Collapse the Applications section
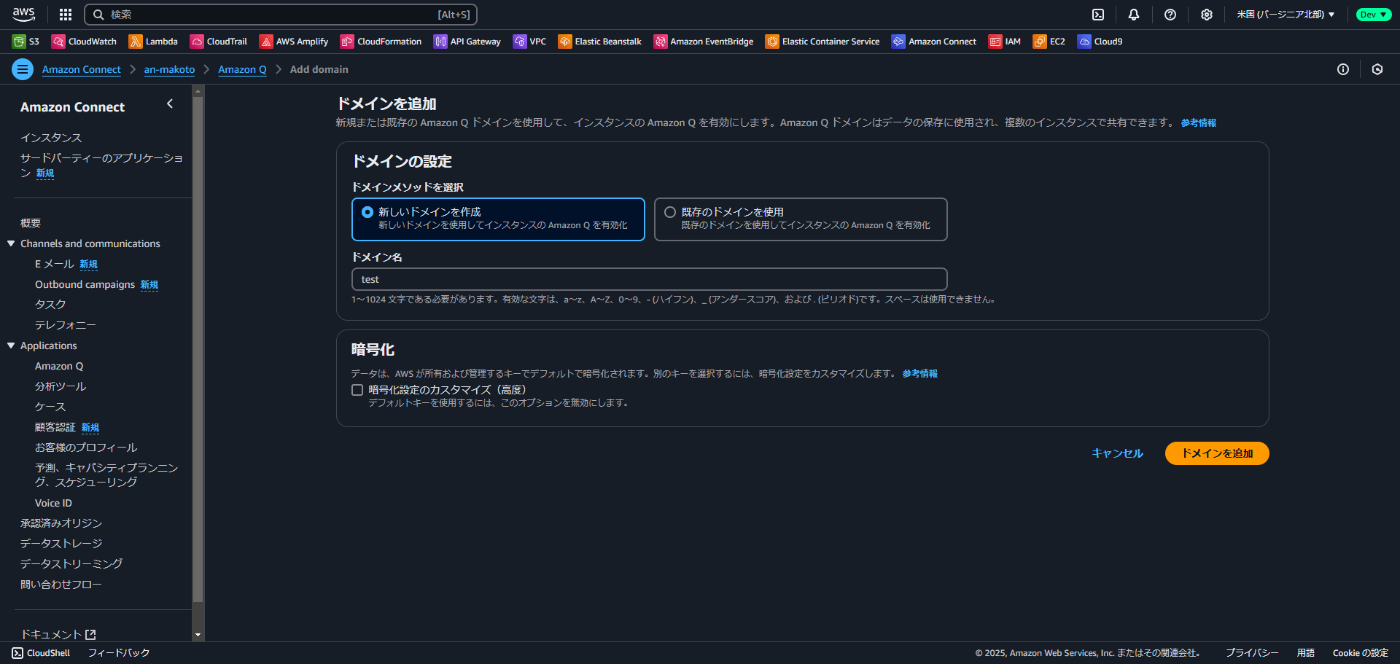This screenshot has height=664, width=1400. tap(11, 346)
